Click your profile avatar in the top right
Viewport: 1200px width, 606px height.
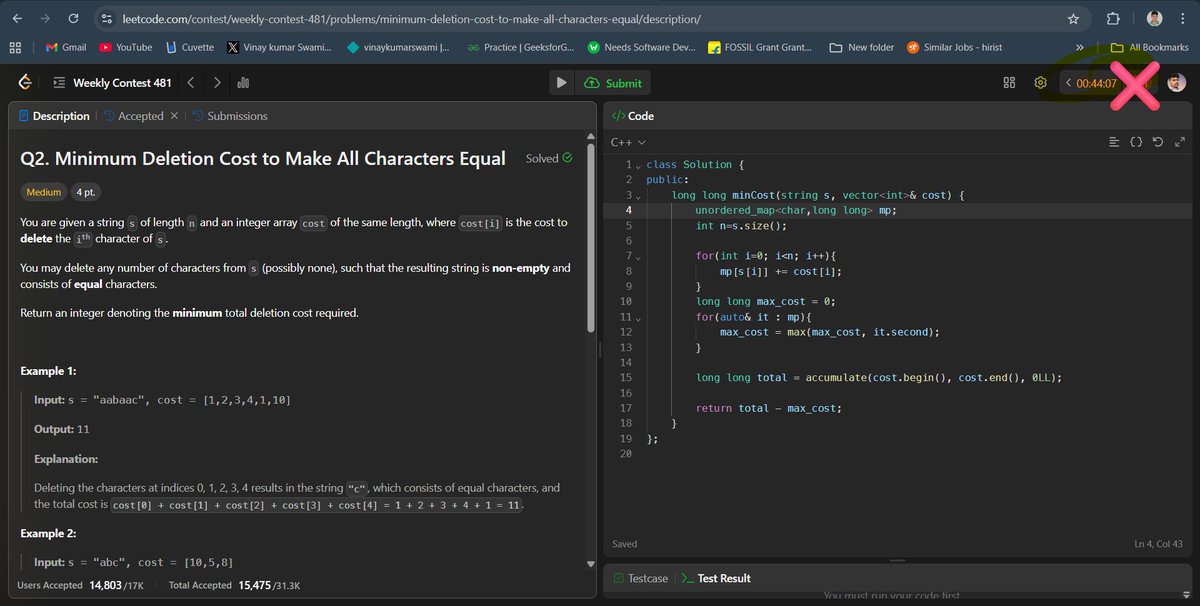[x=1176, y=82]
